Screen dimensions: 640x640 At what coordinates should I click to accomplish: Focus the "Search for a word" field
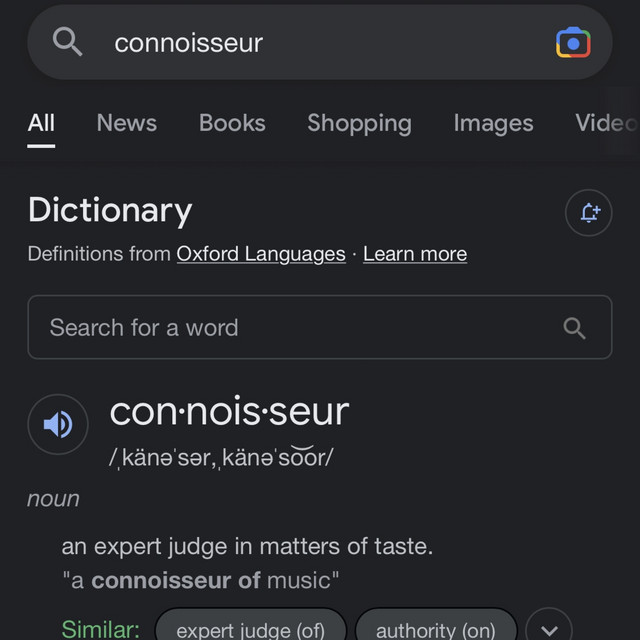[320, 327]
